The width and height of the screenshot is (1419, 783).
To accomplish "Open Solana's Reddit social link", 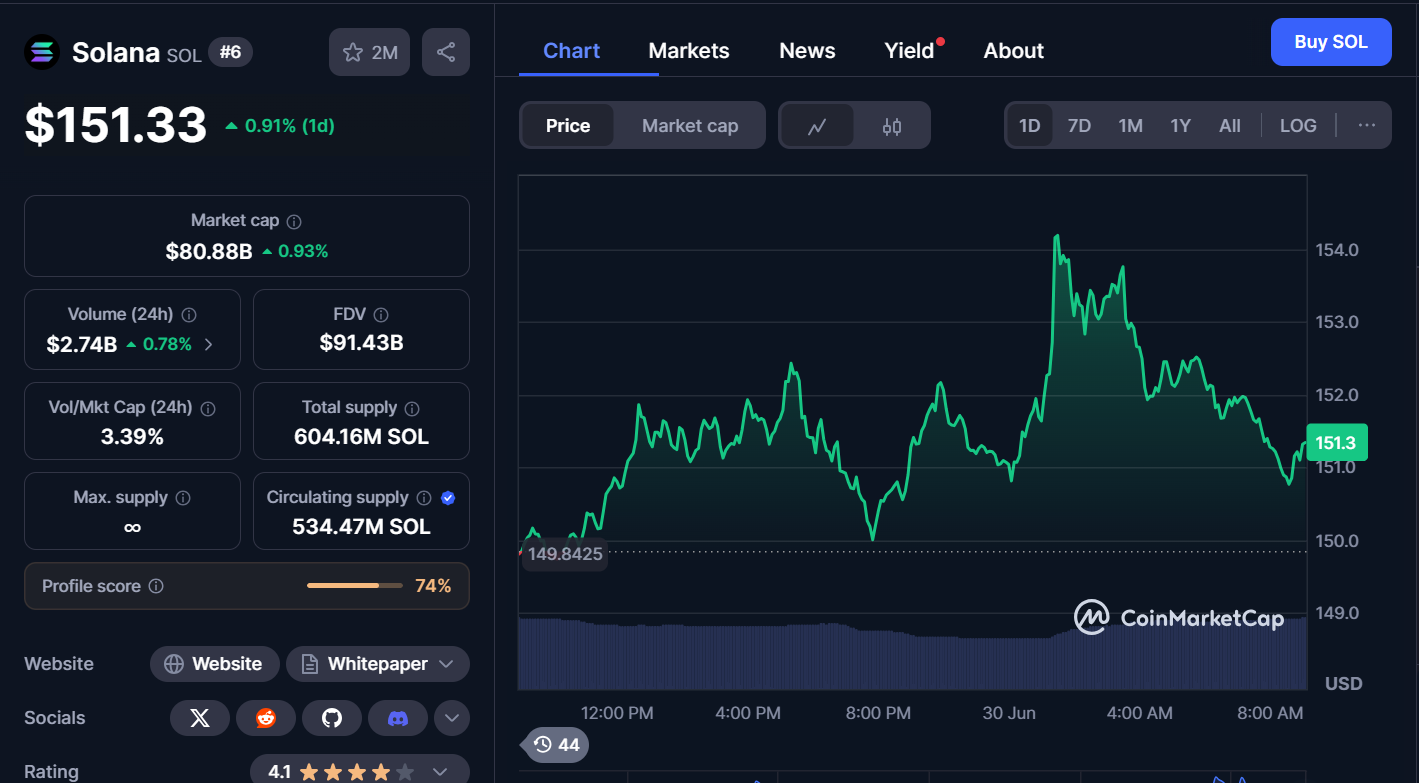I will (x=266, y=718).
